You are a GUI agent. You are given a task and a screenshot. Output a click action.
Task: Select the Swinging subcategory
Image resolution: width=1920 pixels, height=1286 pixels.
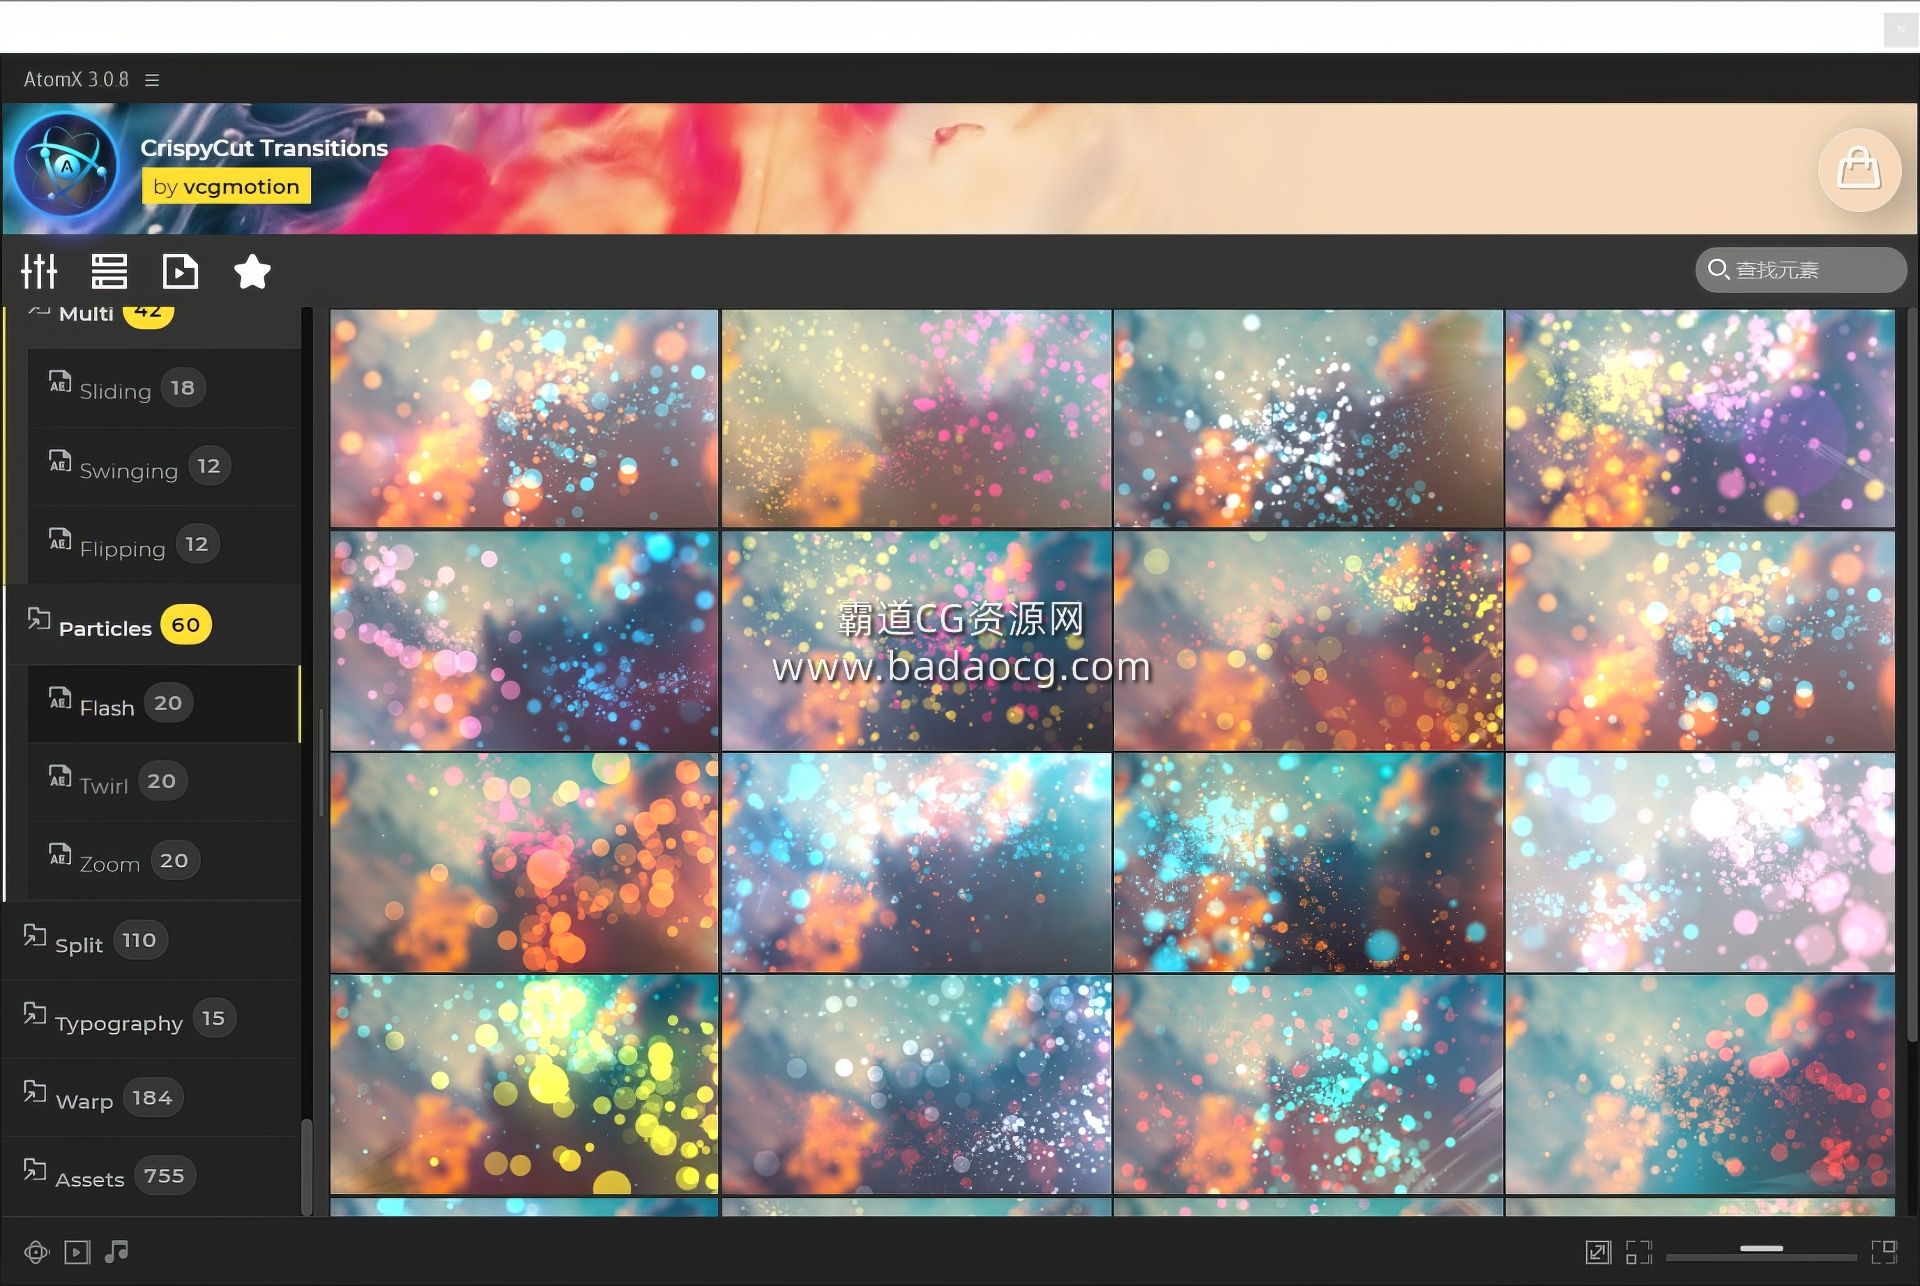coord(164,467)
